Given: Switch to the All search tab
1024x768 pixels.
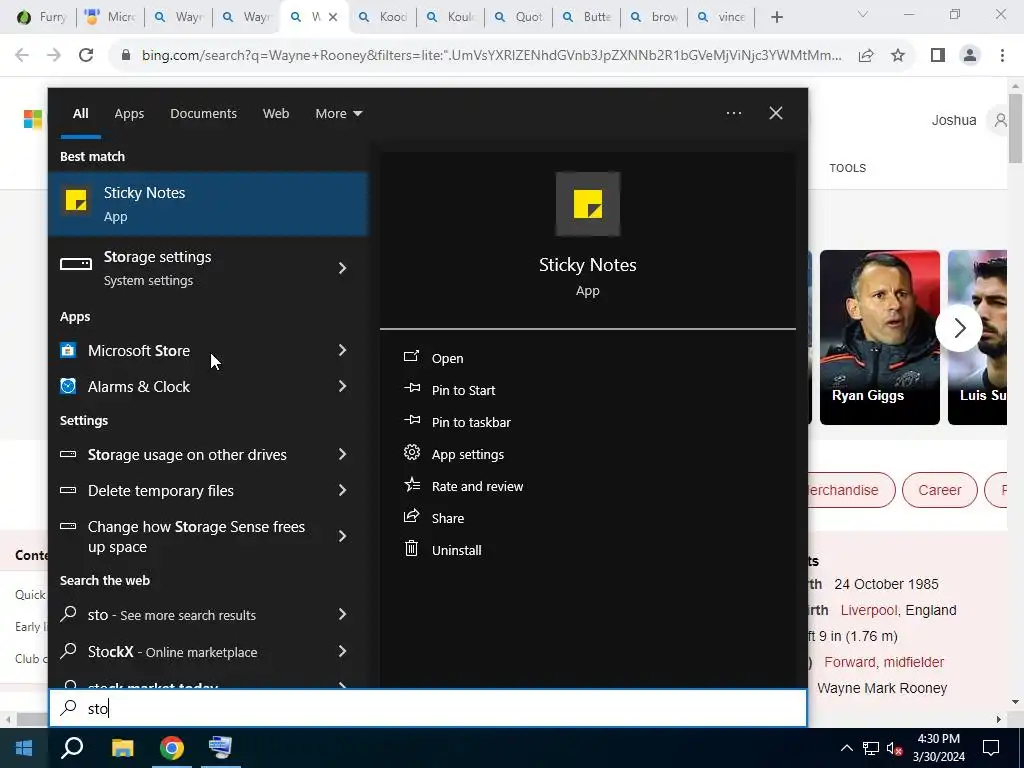Looking at the screenshot, I should click(80, 114).
